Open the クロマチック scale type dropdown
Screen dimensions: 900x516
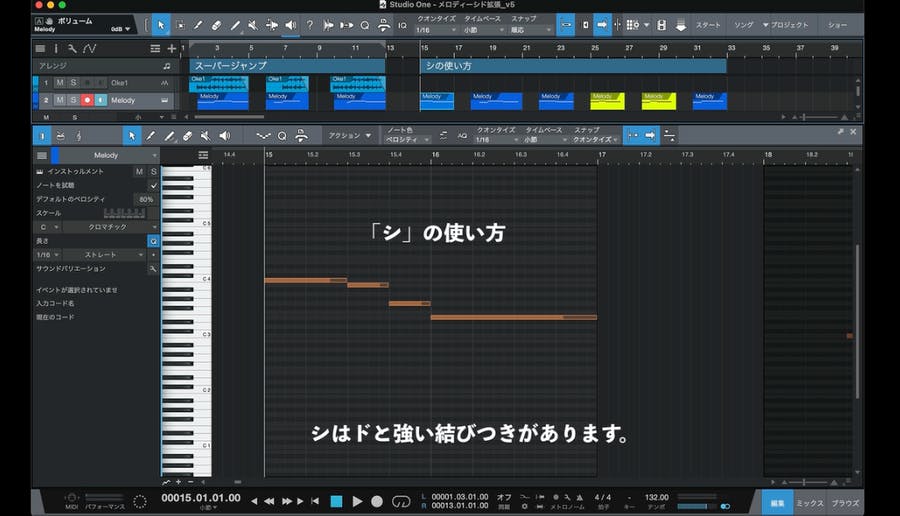tap(110, 227)
